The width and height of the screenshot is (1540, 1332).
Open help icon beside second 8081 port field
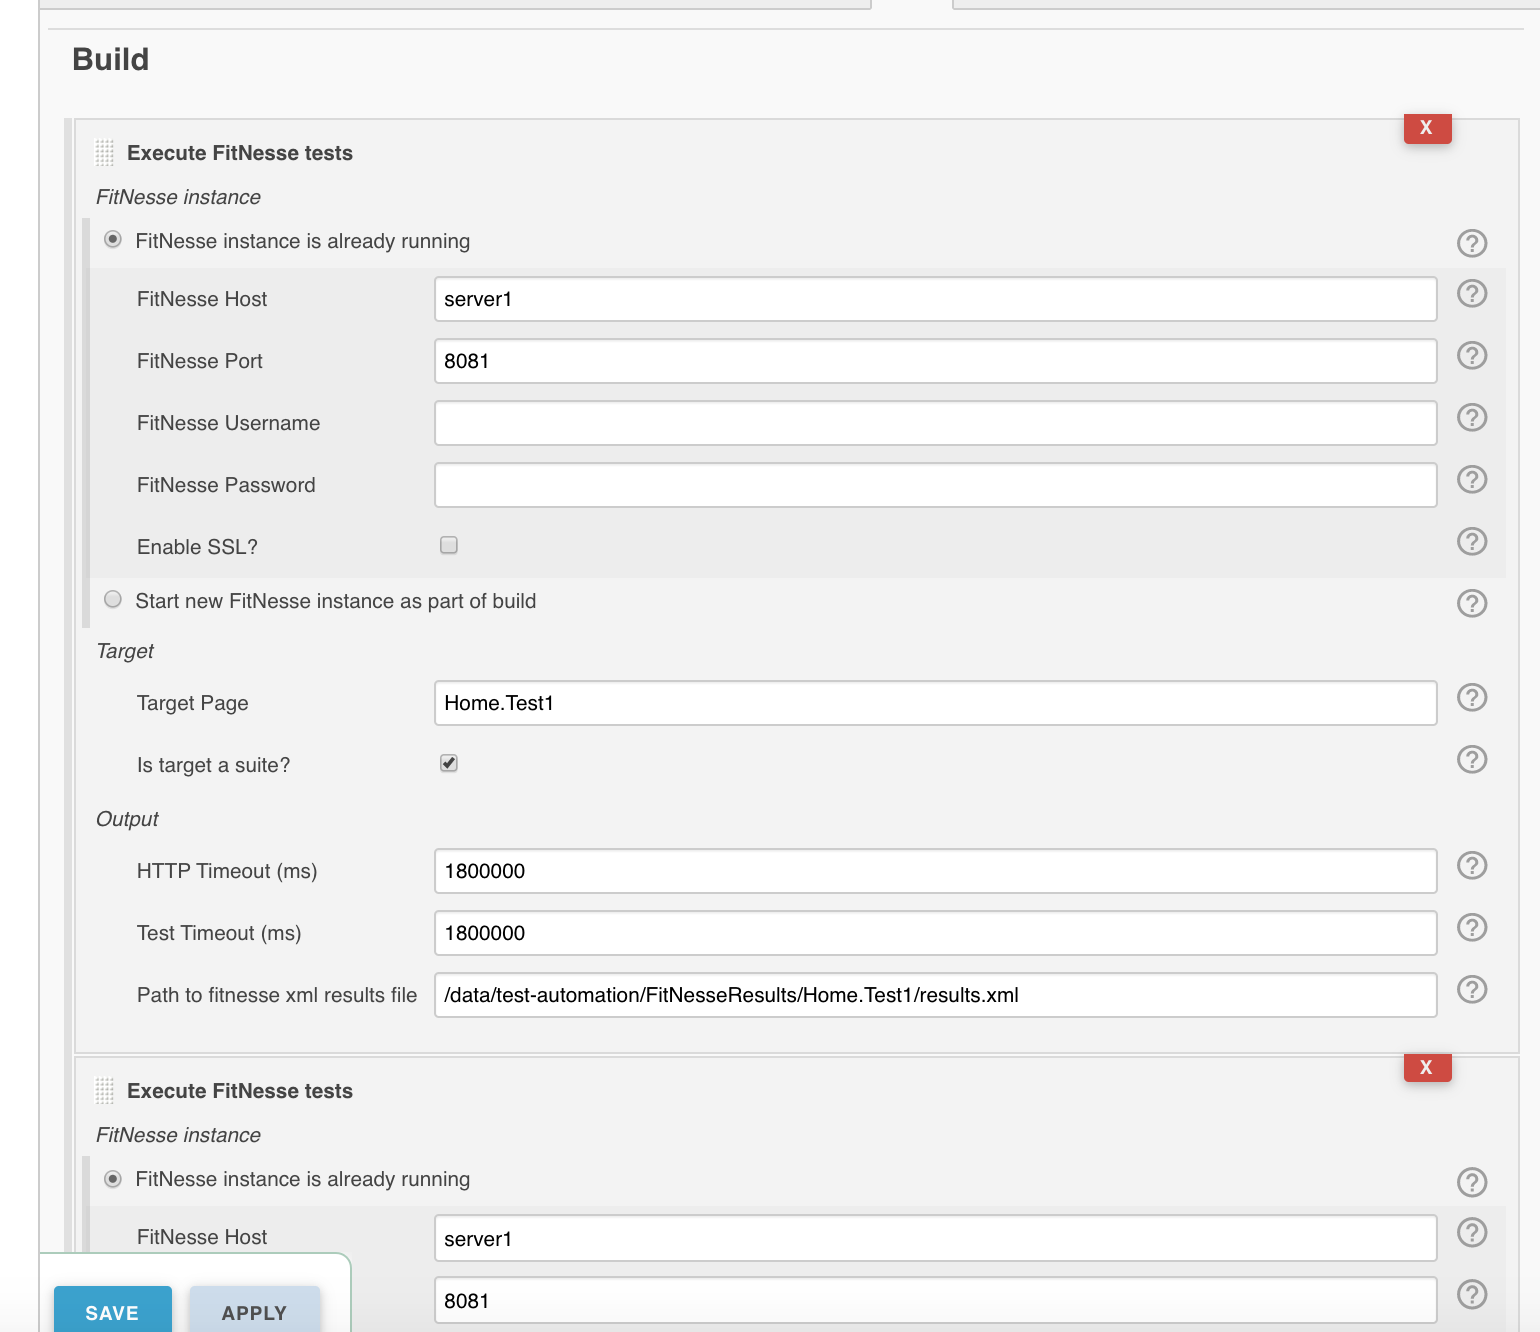pos(1471,1294)
